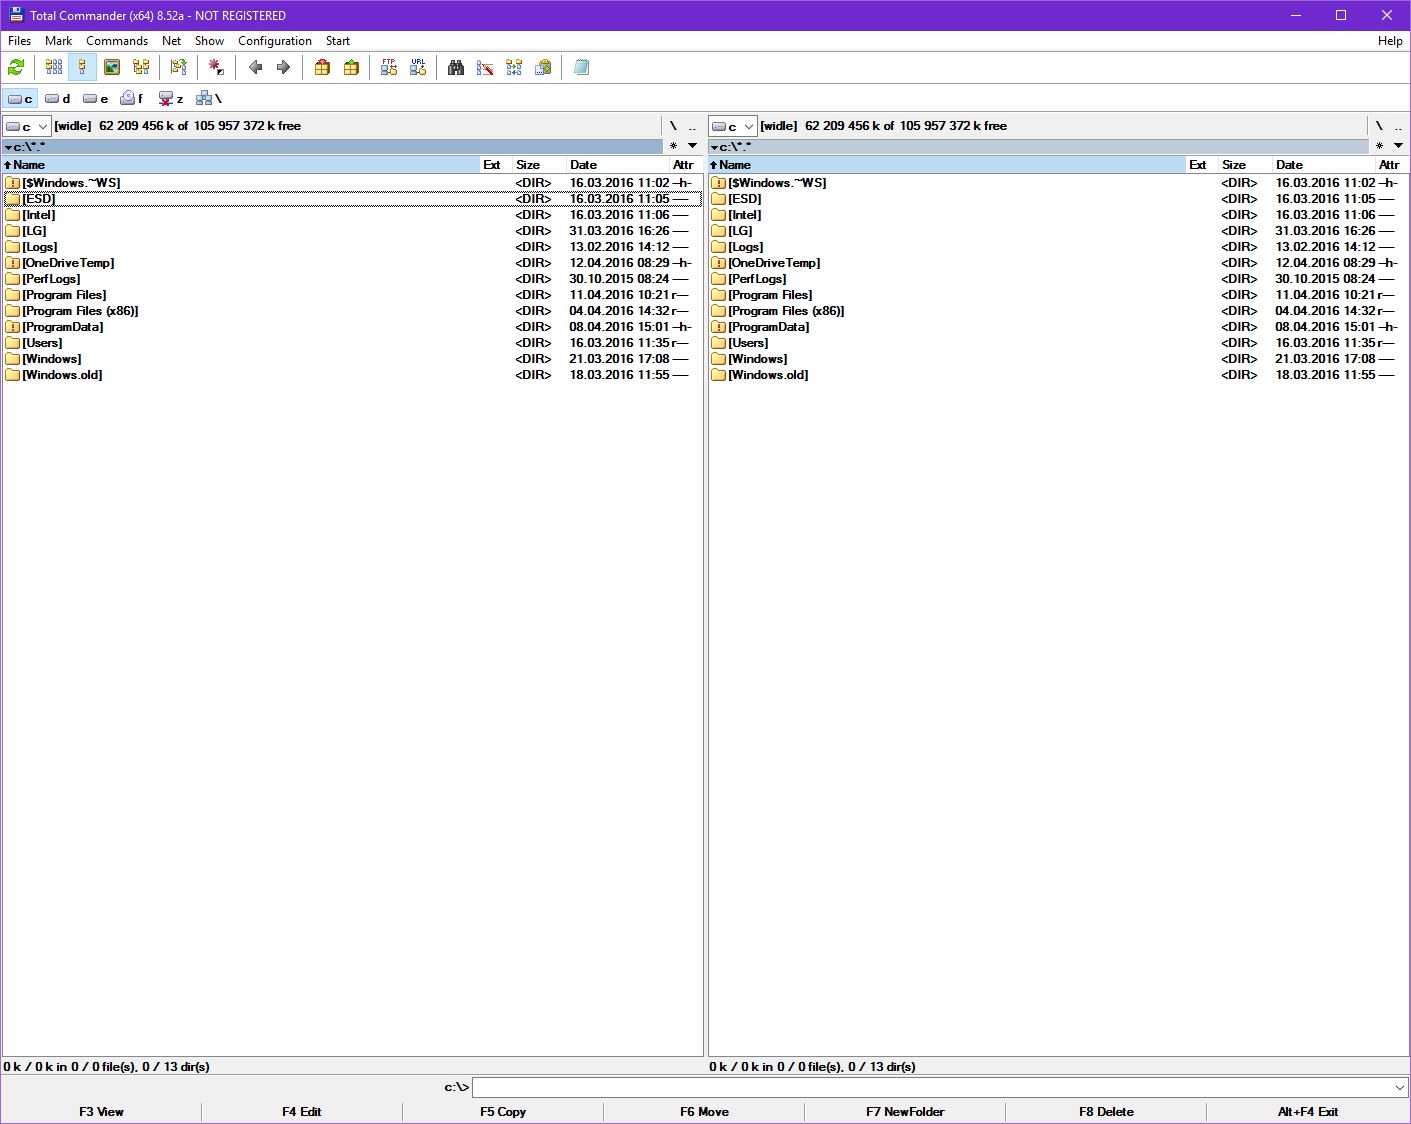Image resolution: width=1411 pixels, height=1124 pixels.
Task: Select [Users] in right panel
Action: pos(1058,343)
